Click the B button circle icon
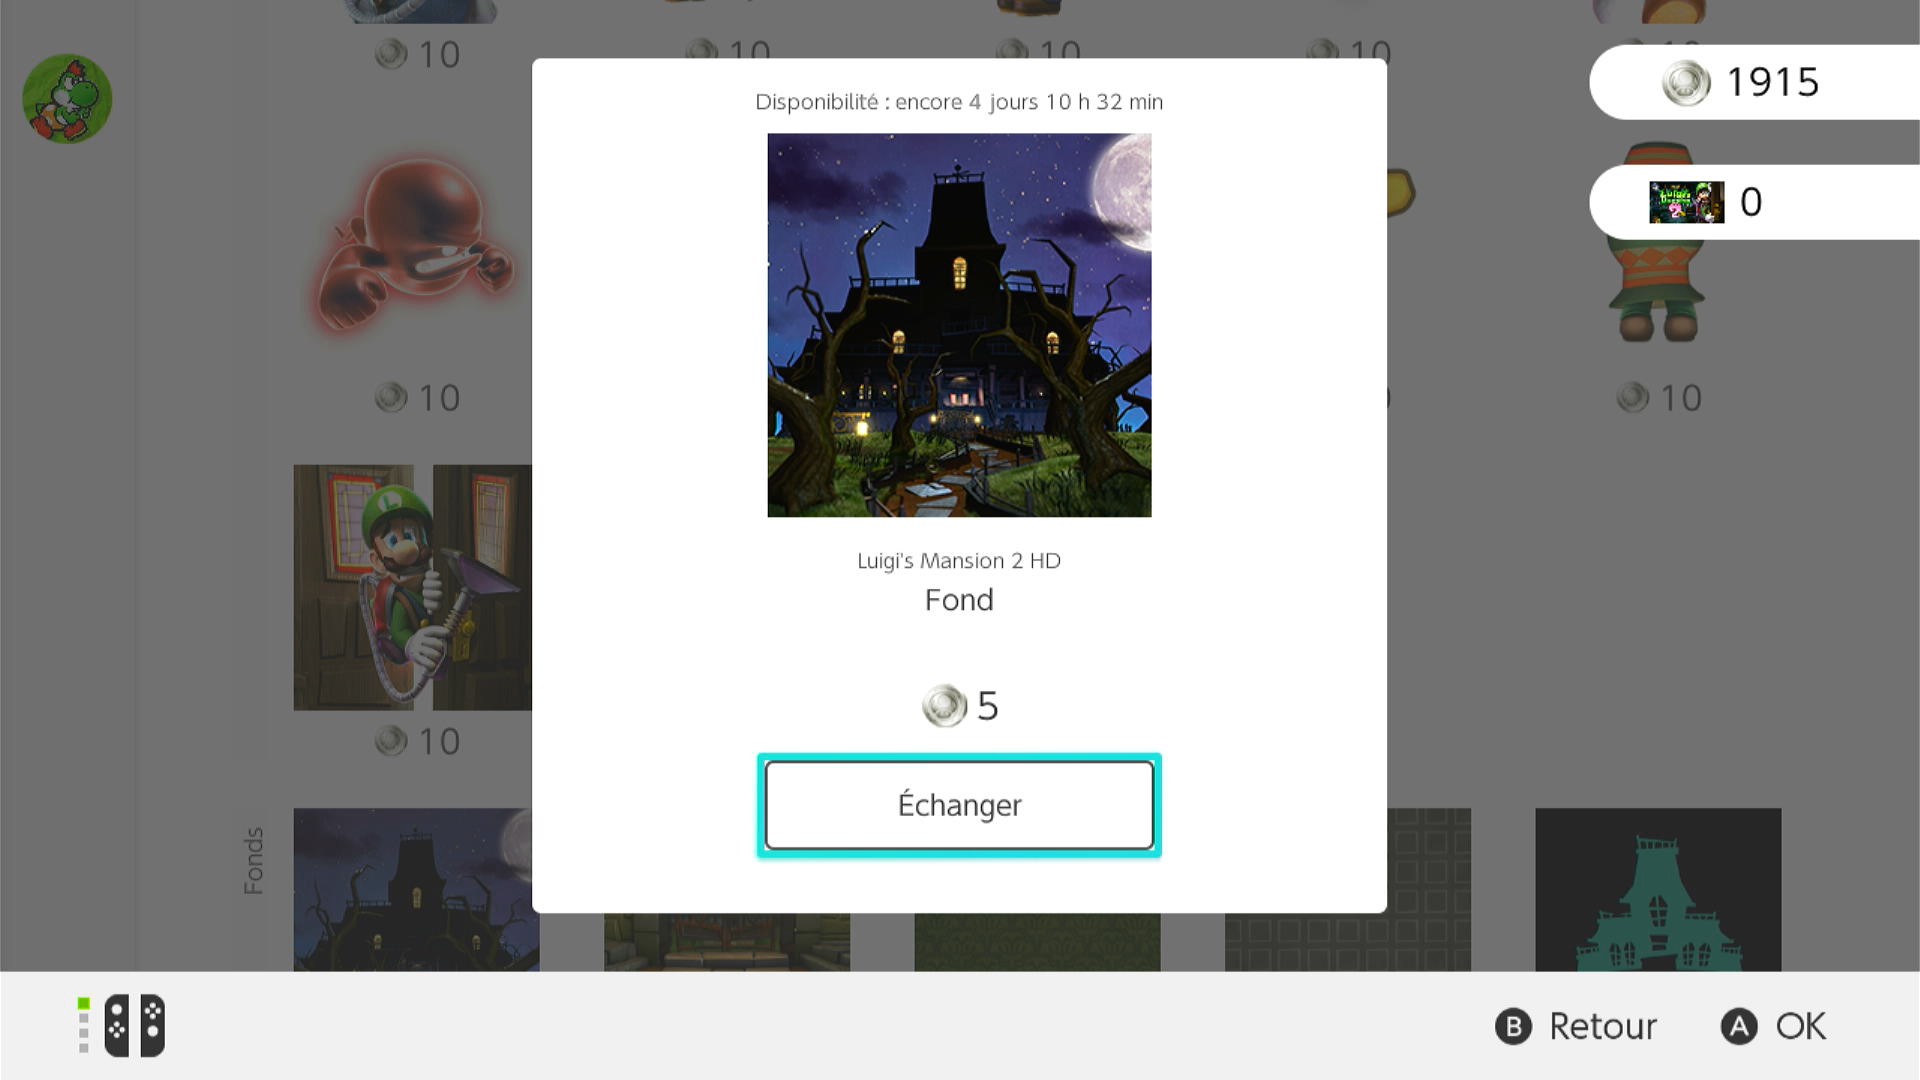1920x1080 pixels. tap(1513, 1026)
